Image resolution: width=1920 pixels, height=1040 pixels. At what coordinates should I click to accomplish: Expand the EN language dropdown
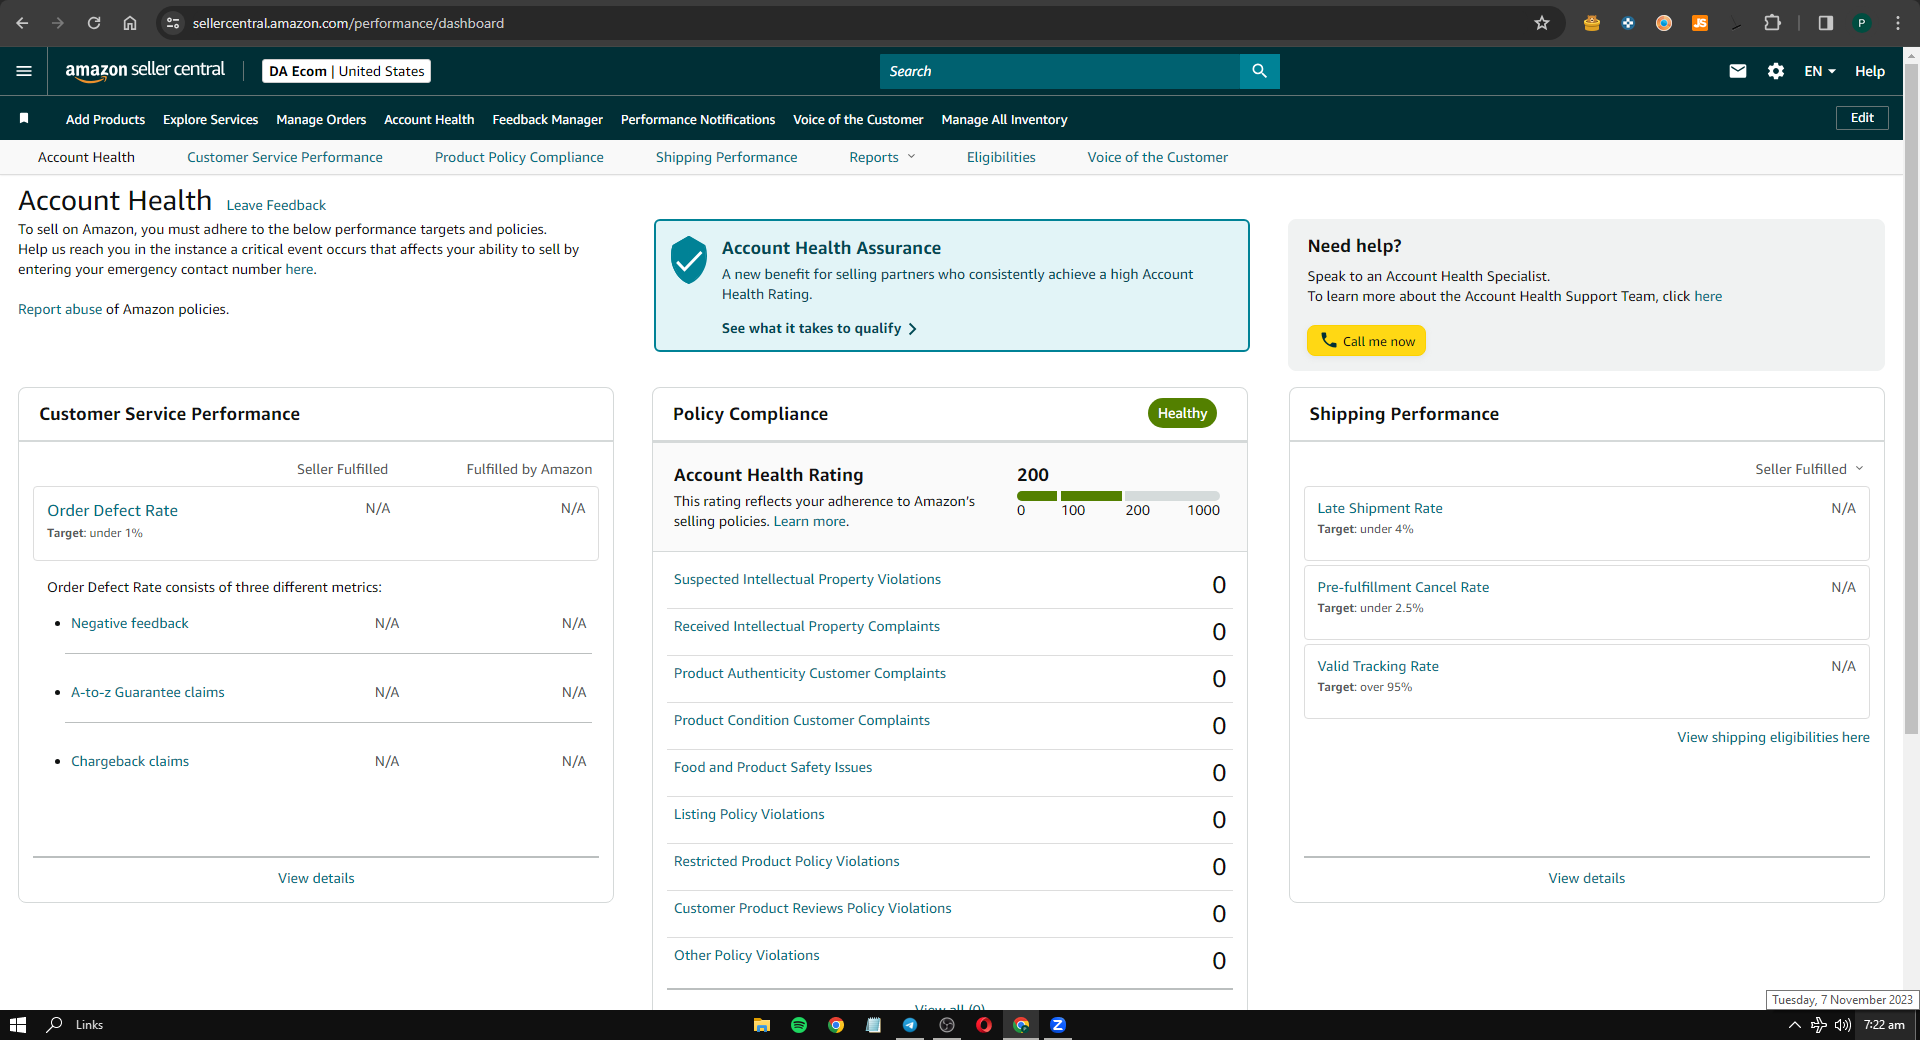(x=1820, y=71)
